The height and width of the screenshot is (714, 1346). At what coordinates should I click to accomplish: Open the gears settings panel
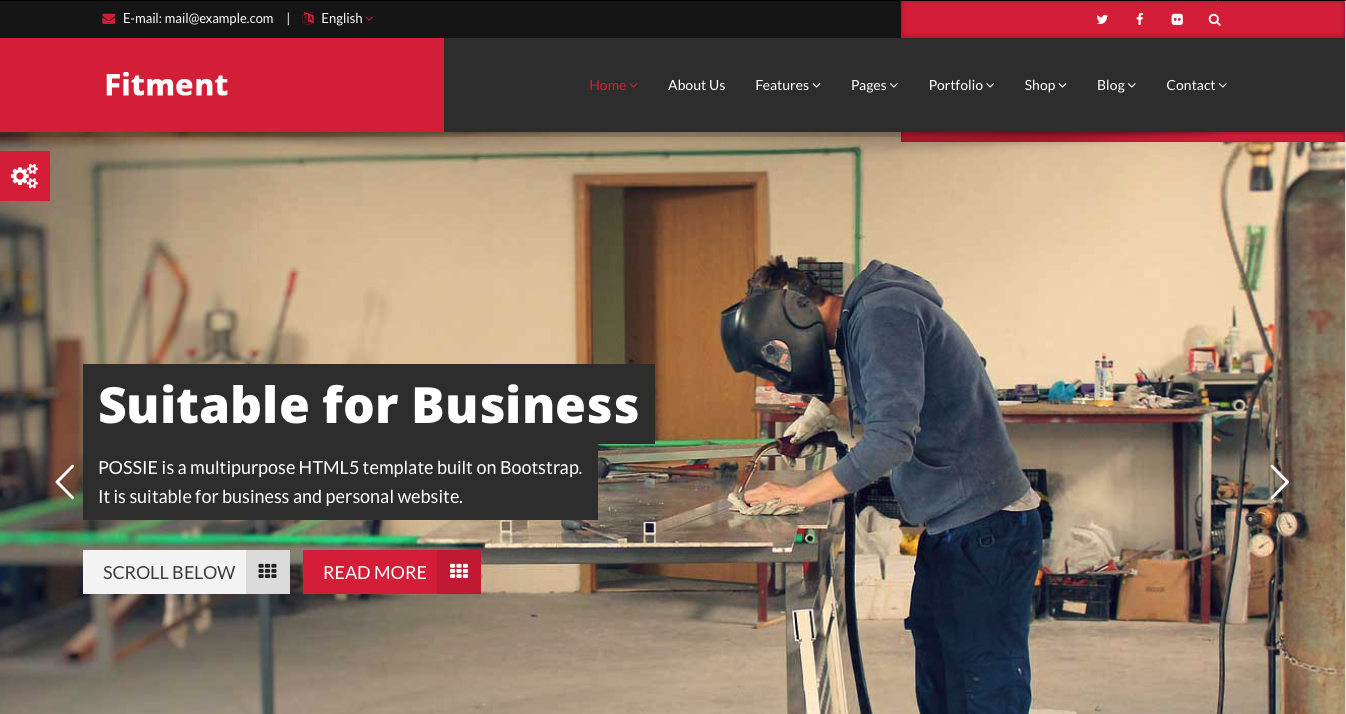[x=24, y=176]
